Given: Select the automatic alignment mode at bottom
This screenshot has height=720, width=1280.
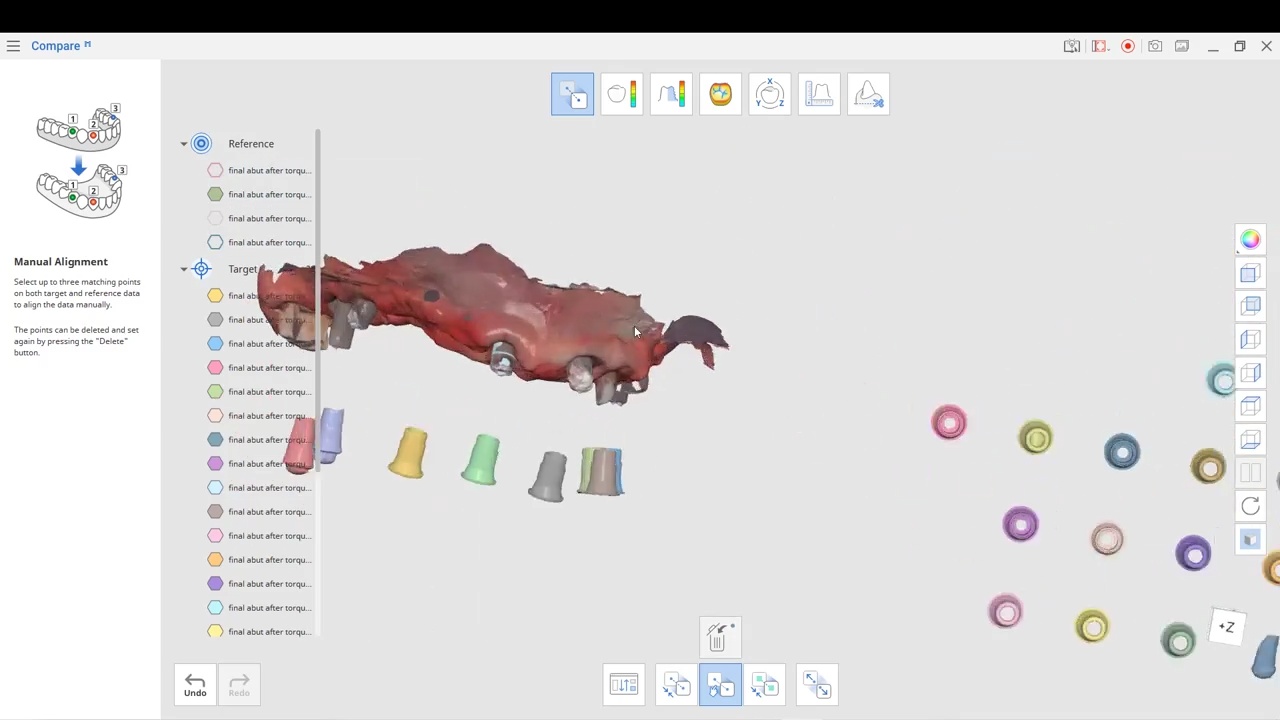Looking at the screenshot, I should click(677, 685).
